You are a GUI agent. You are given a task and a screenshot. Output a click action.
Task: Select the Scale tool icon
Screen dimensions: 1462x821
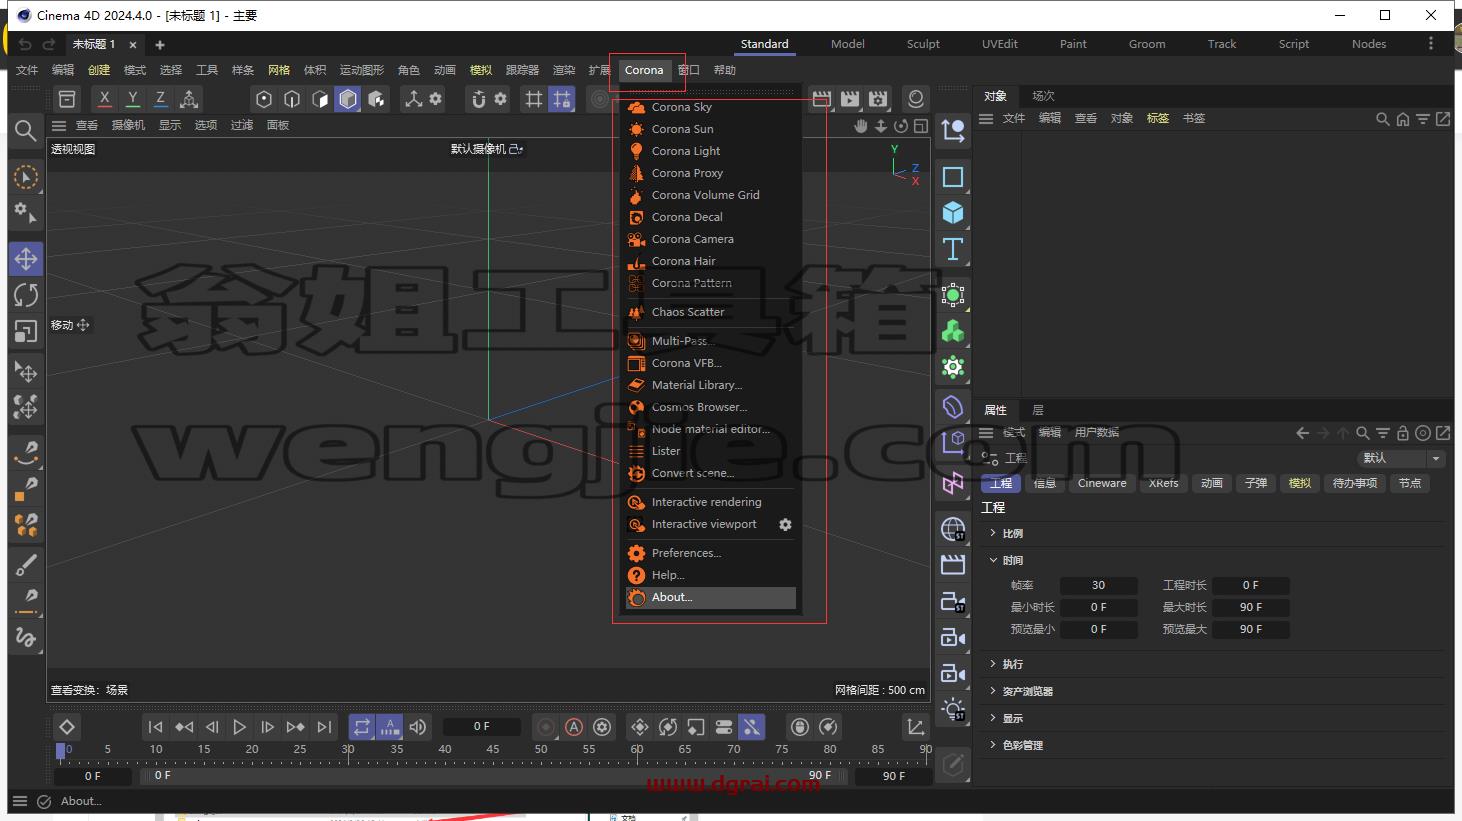[x=26, y=331]
